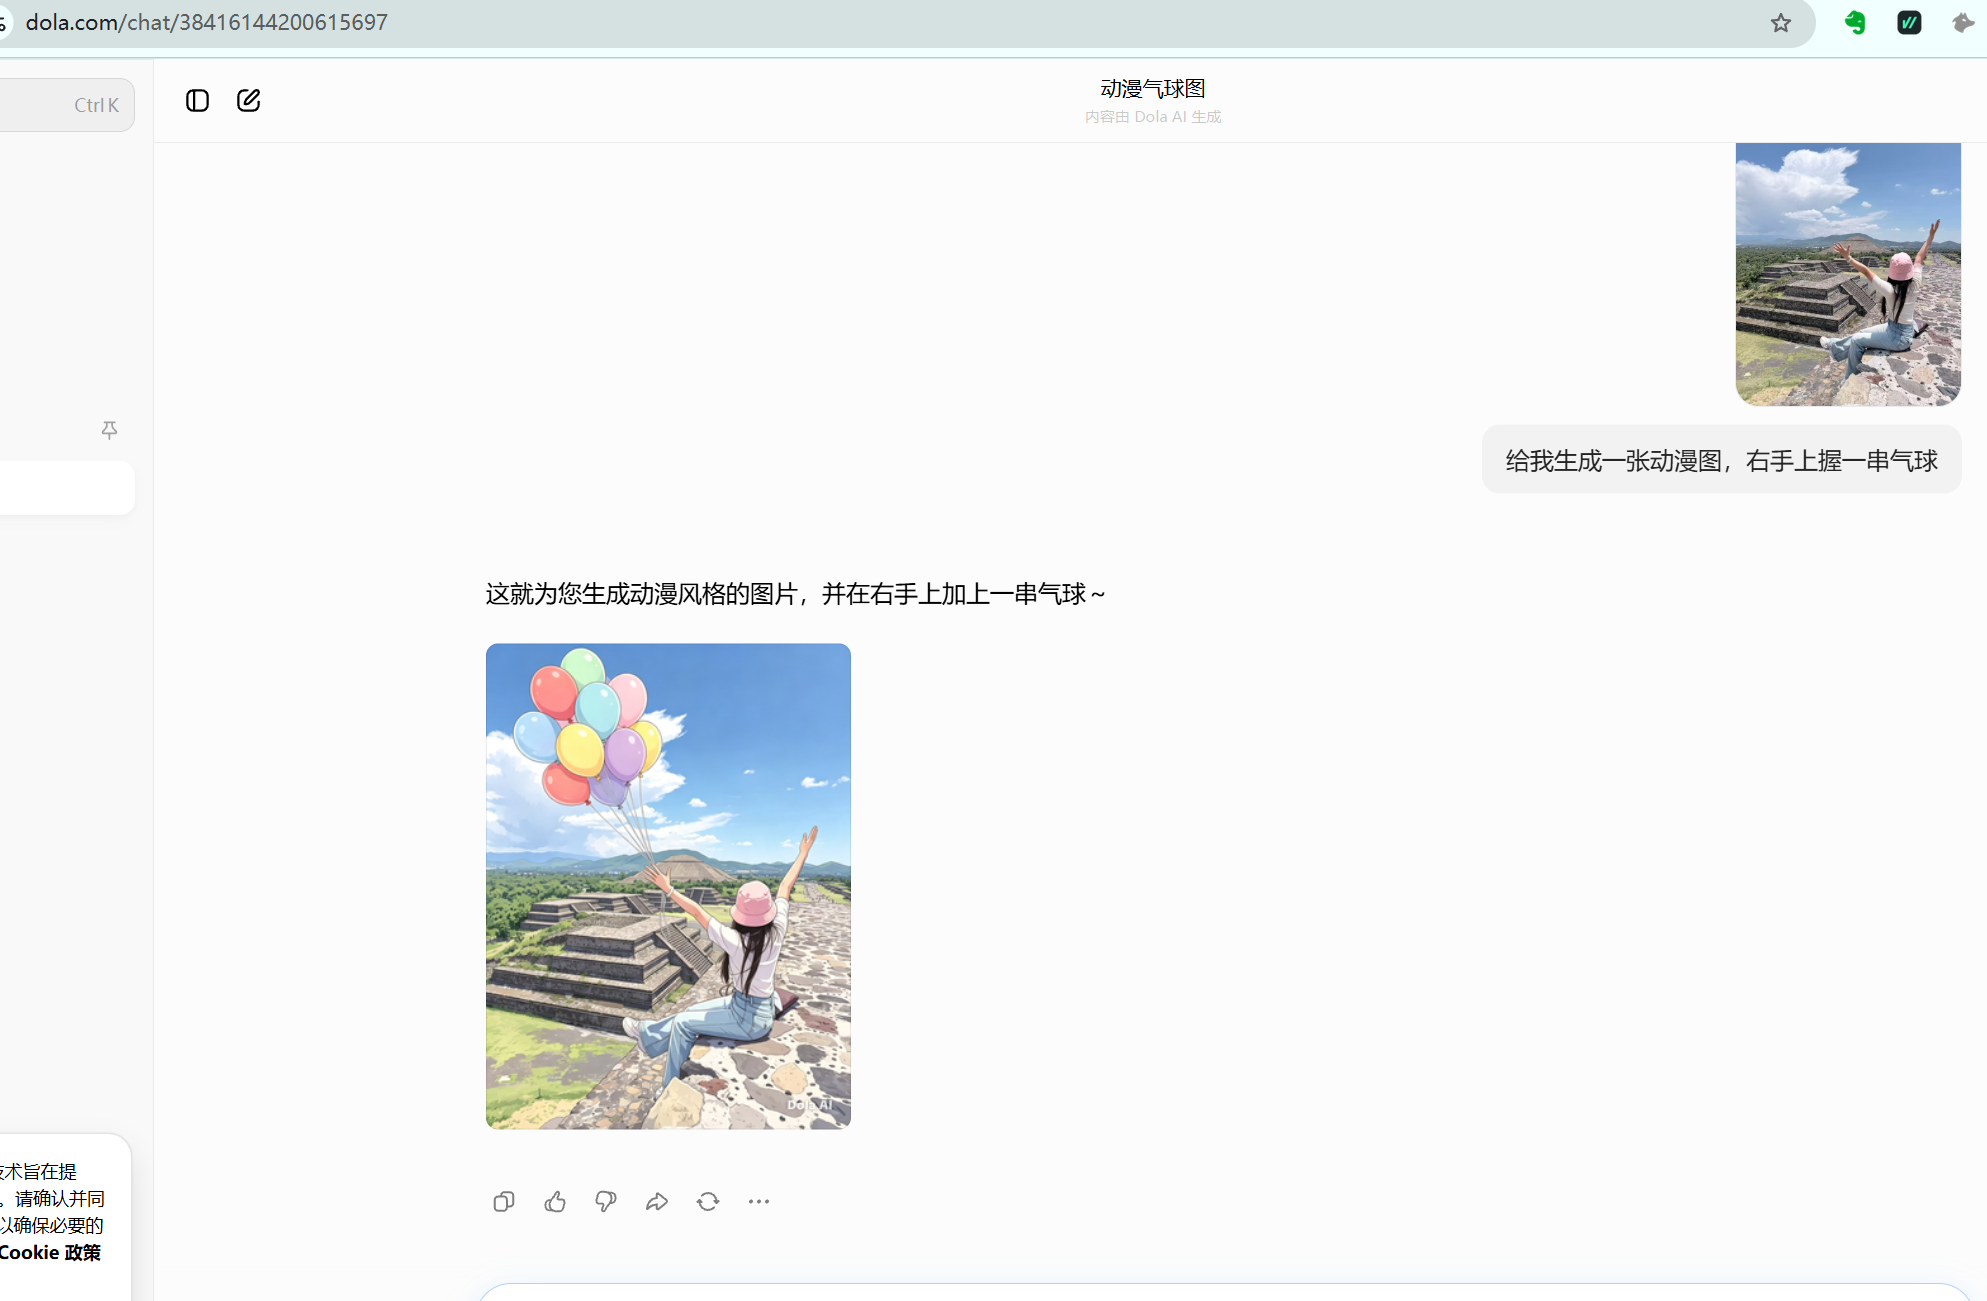Viewport: 1987px width, 1301px height.
Task: Open the green Evernote extension icon
Action: [x=1855, y=23]
